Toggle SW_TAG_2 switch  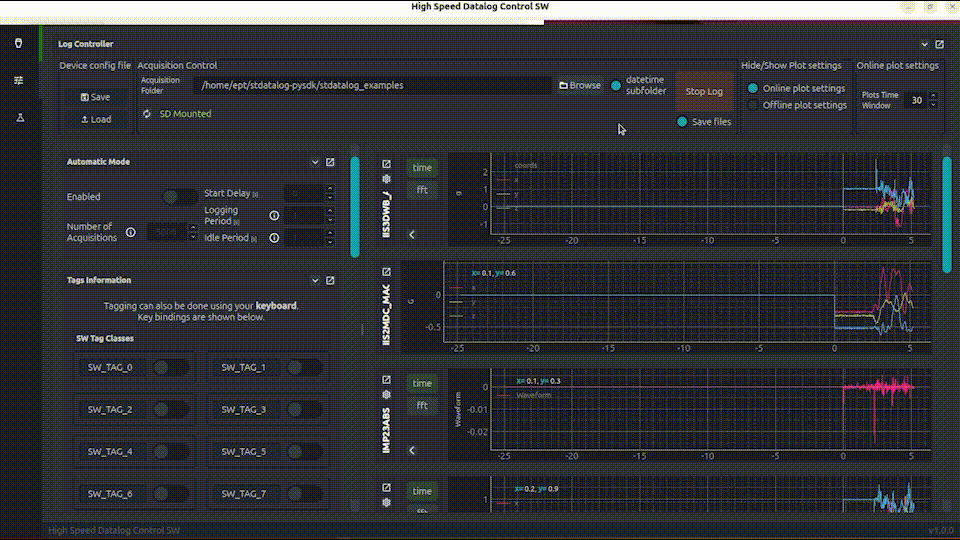coord(170,410)
